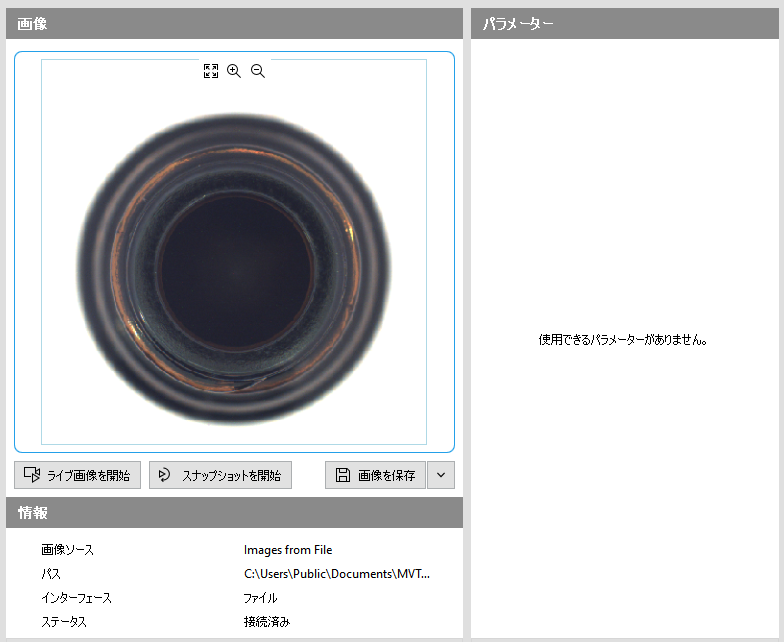Click the C:\Users\Public file path value
Viewport: 784px width, 642px height.
click(339, 574)
